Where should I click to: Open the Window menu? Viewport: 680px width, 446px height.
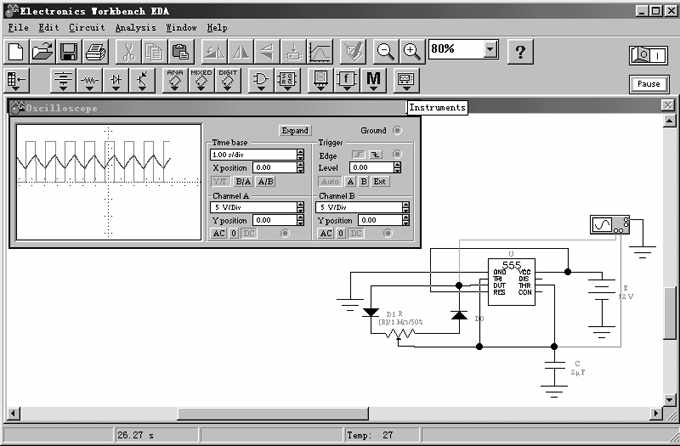click(181, 28)
